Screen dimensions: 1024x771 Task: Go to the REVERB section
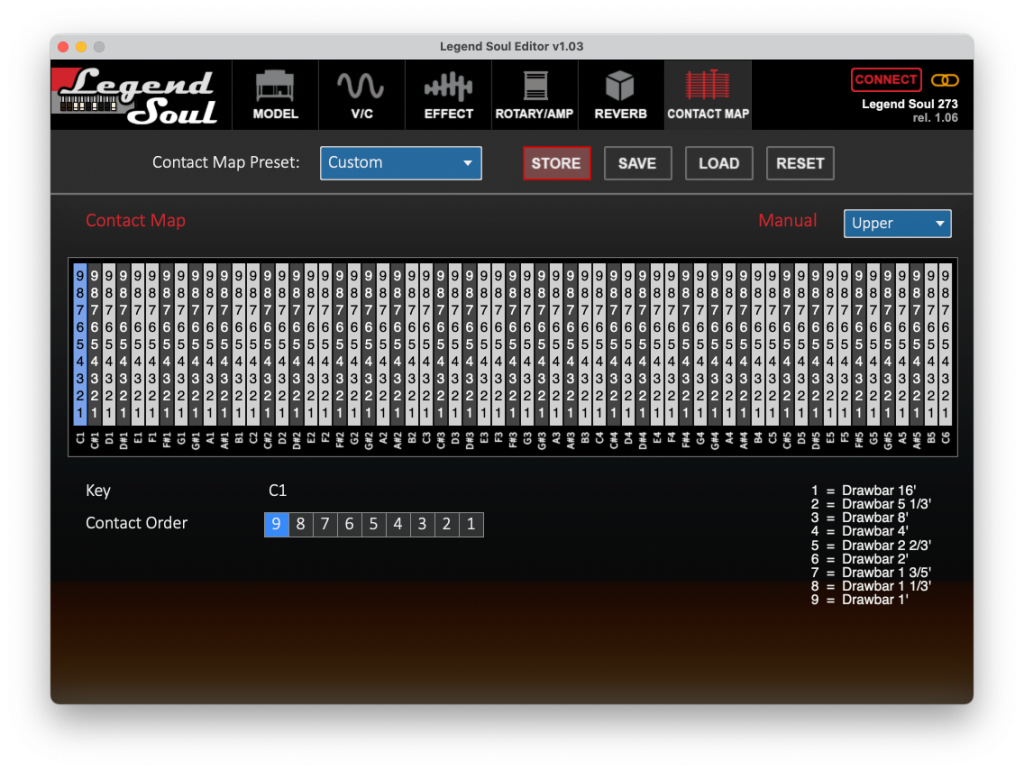coord(621,95)
